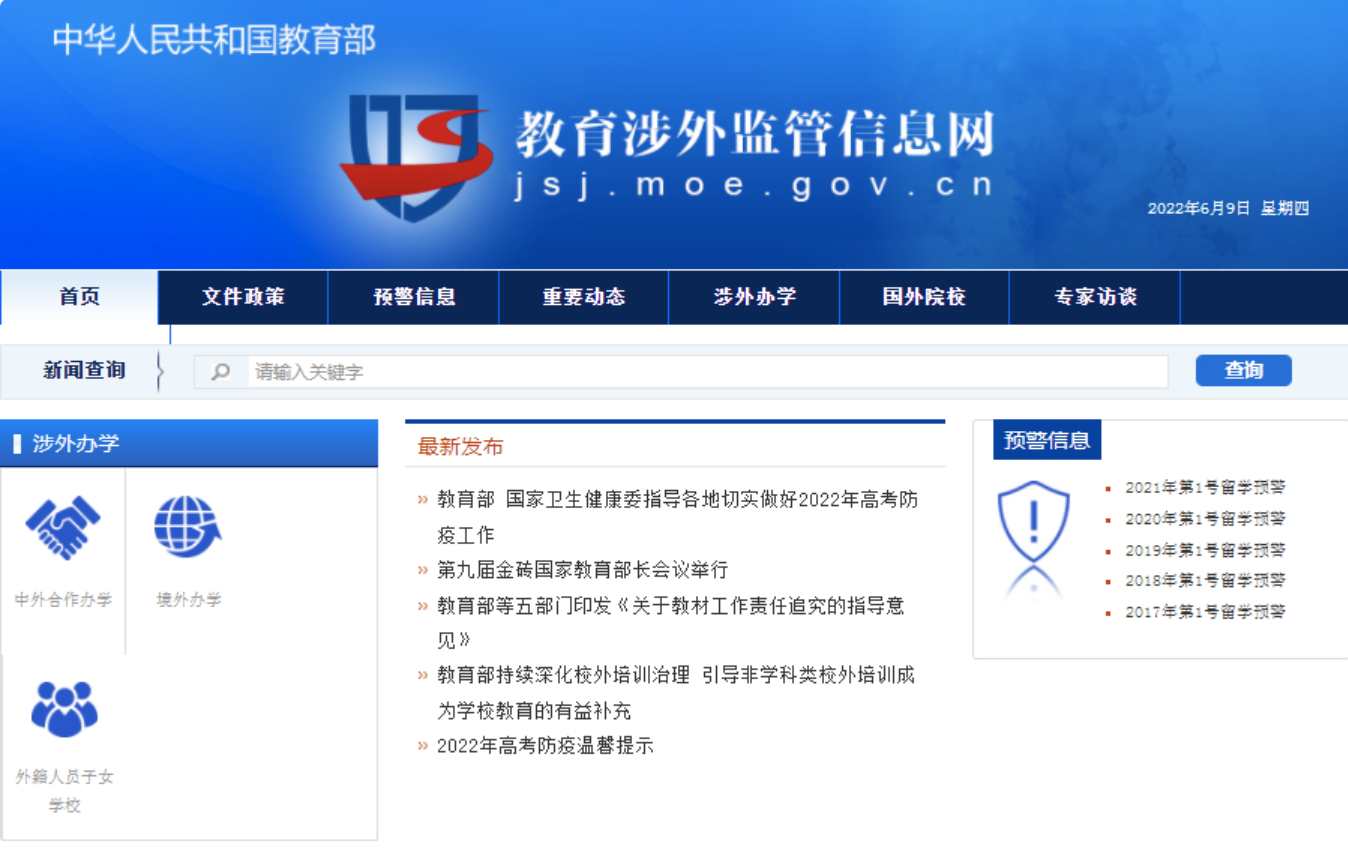The width and height of the screenshot is (1348, 856).
Task: Select the 涉外办学 navigation item
Action: (x=754, y=297)
